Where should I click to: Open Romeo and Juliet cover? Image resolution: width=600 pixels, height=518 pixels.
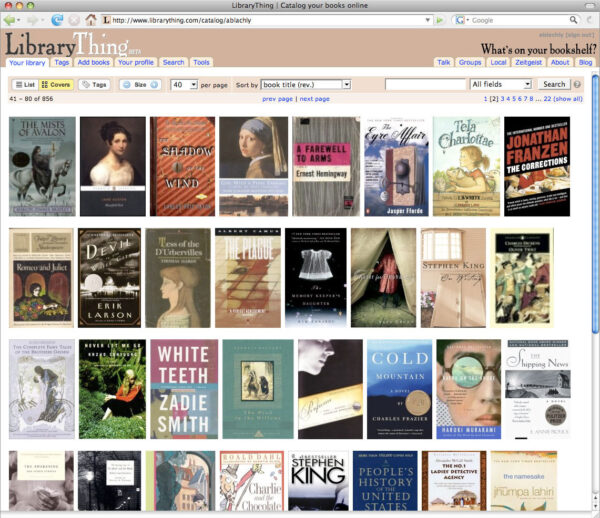pyautogui.click(x=41, y=278)
